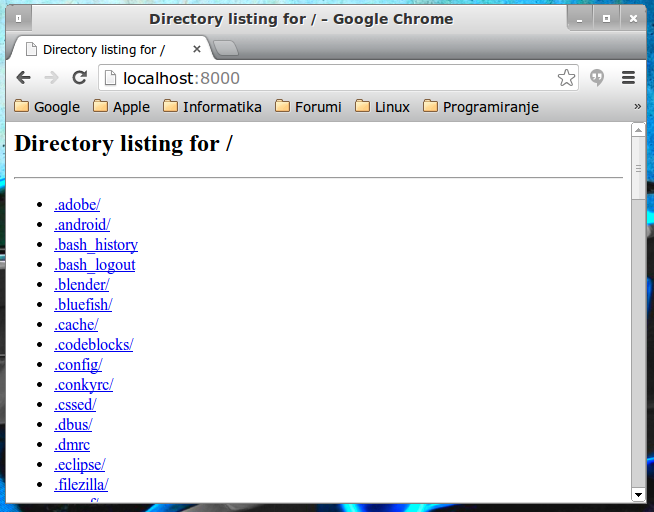Bookmark this page with the star icon
Image resolution: width=654 pixels, height=512 pixels.
(566, 78)
